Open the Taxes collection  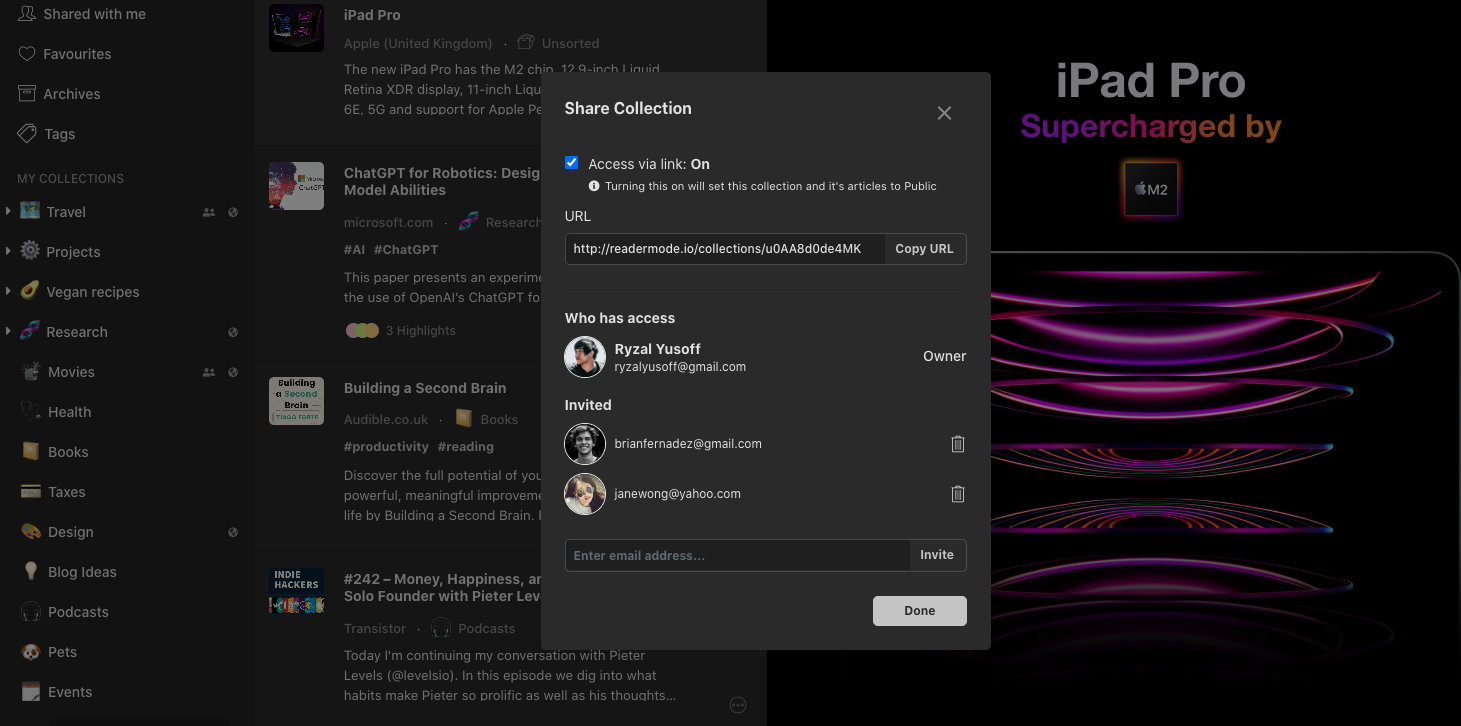66,492
